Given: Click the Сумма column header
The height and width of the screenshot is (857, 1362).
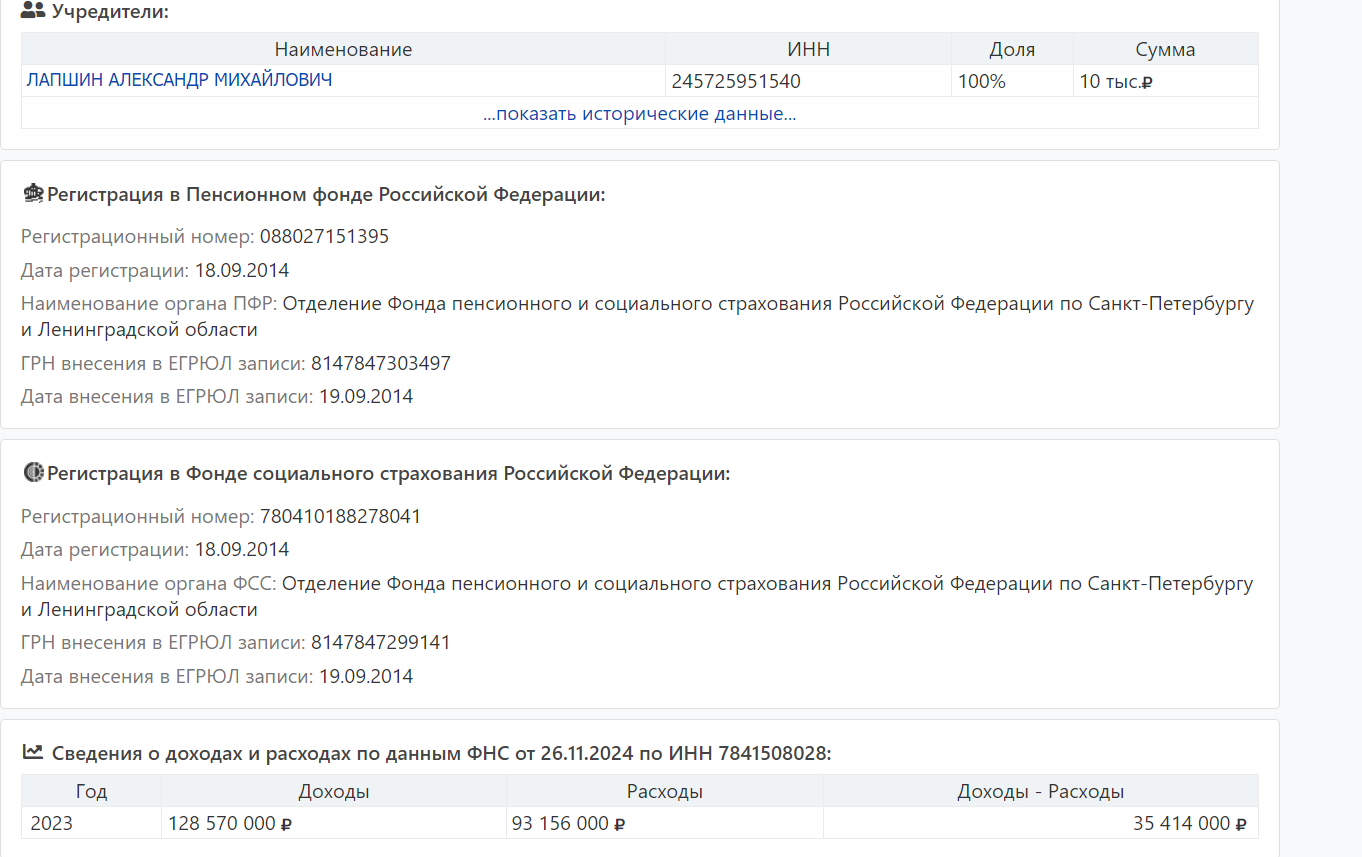Looking at the screenshot, I should click(1165, 49).
